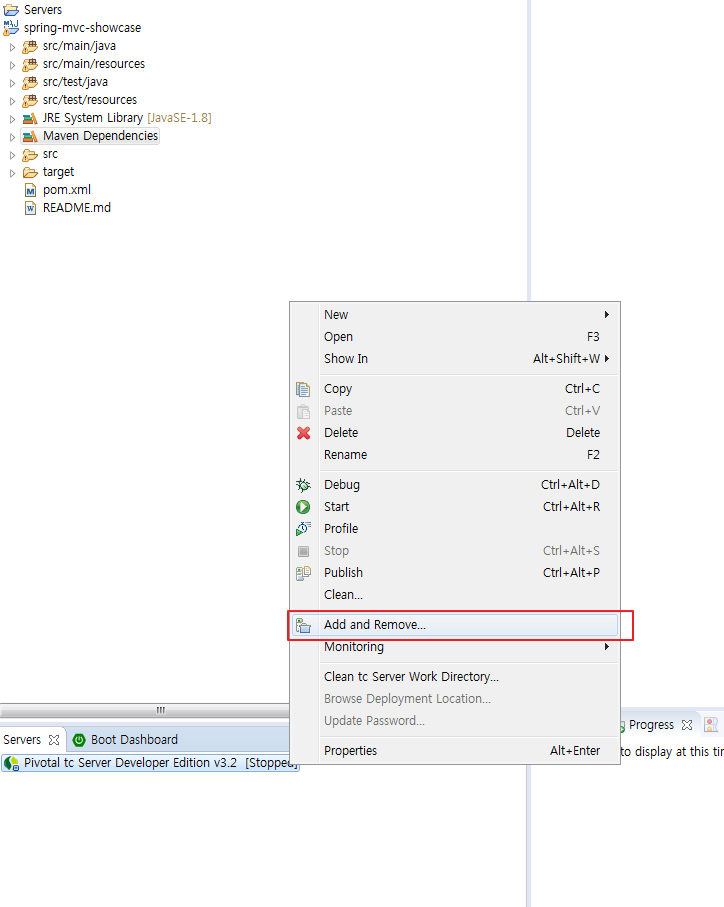Screen dimensions: 724x907
Task: Select Publish in the context menu
Action: click(x=455, y=573)
